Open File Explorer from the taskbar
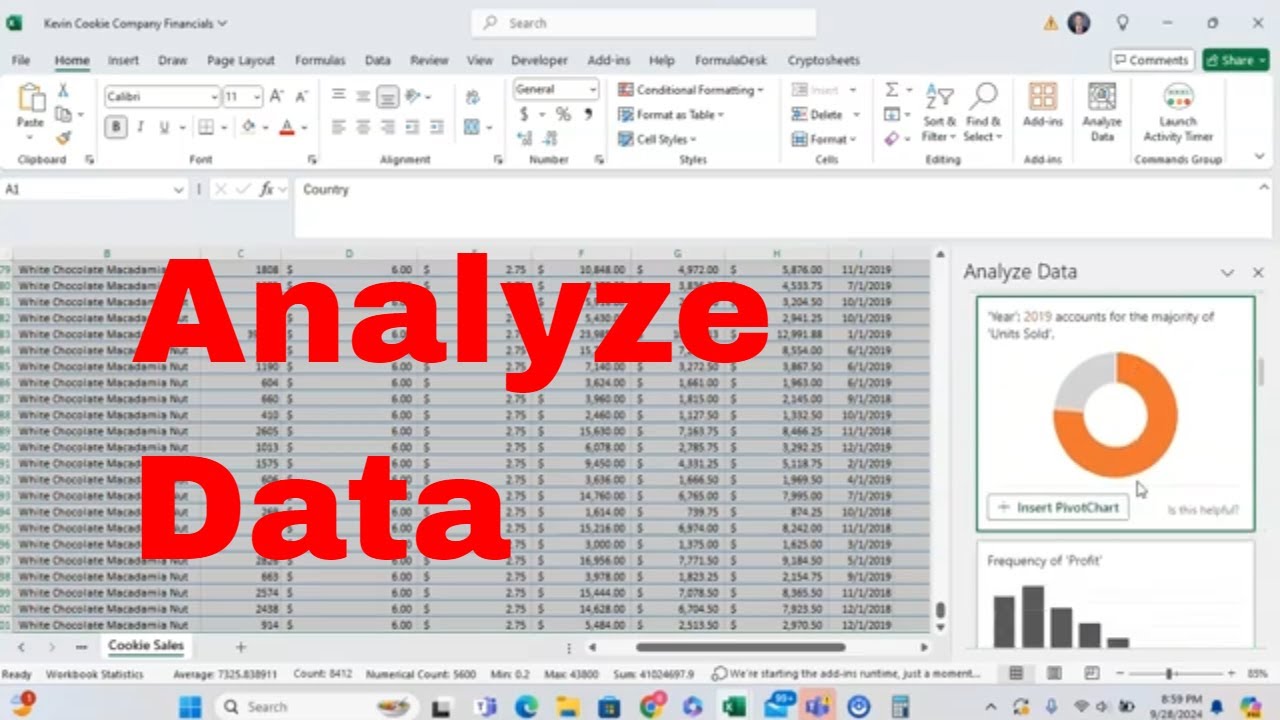The width and height of the screenshot is (1280, 720). point(567,707)
